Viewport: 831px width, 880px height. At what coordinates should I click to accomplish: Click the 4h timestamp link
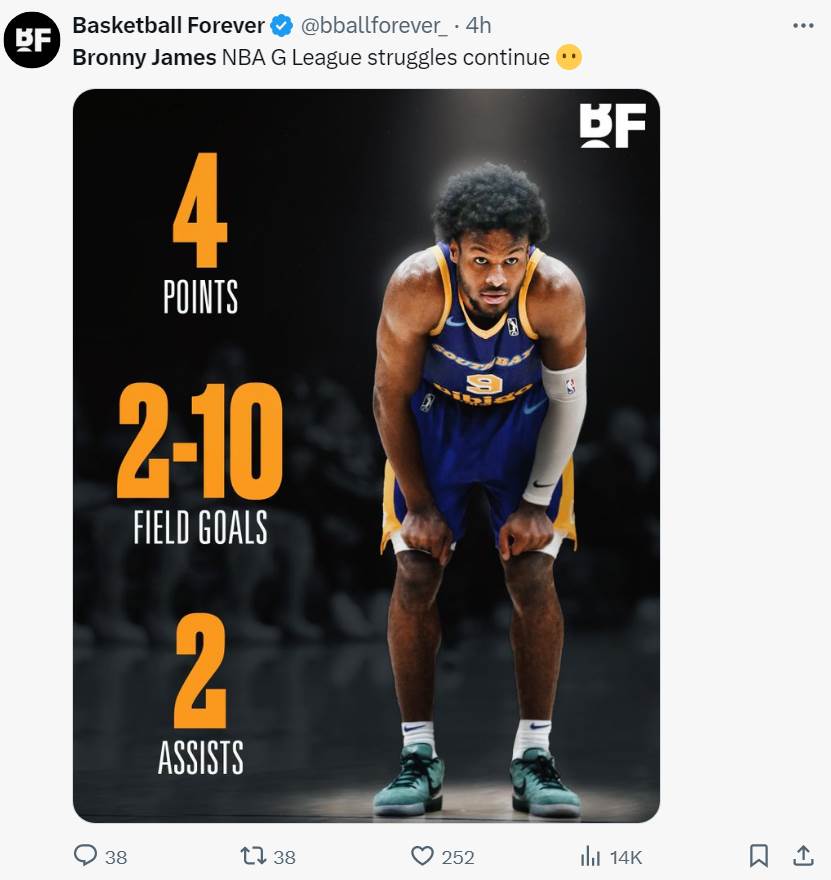click(479, 26)
